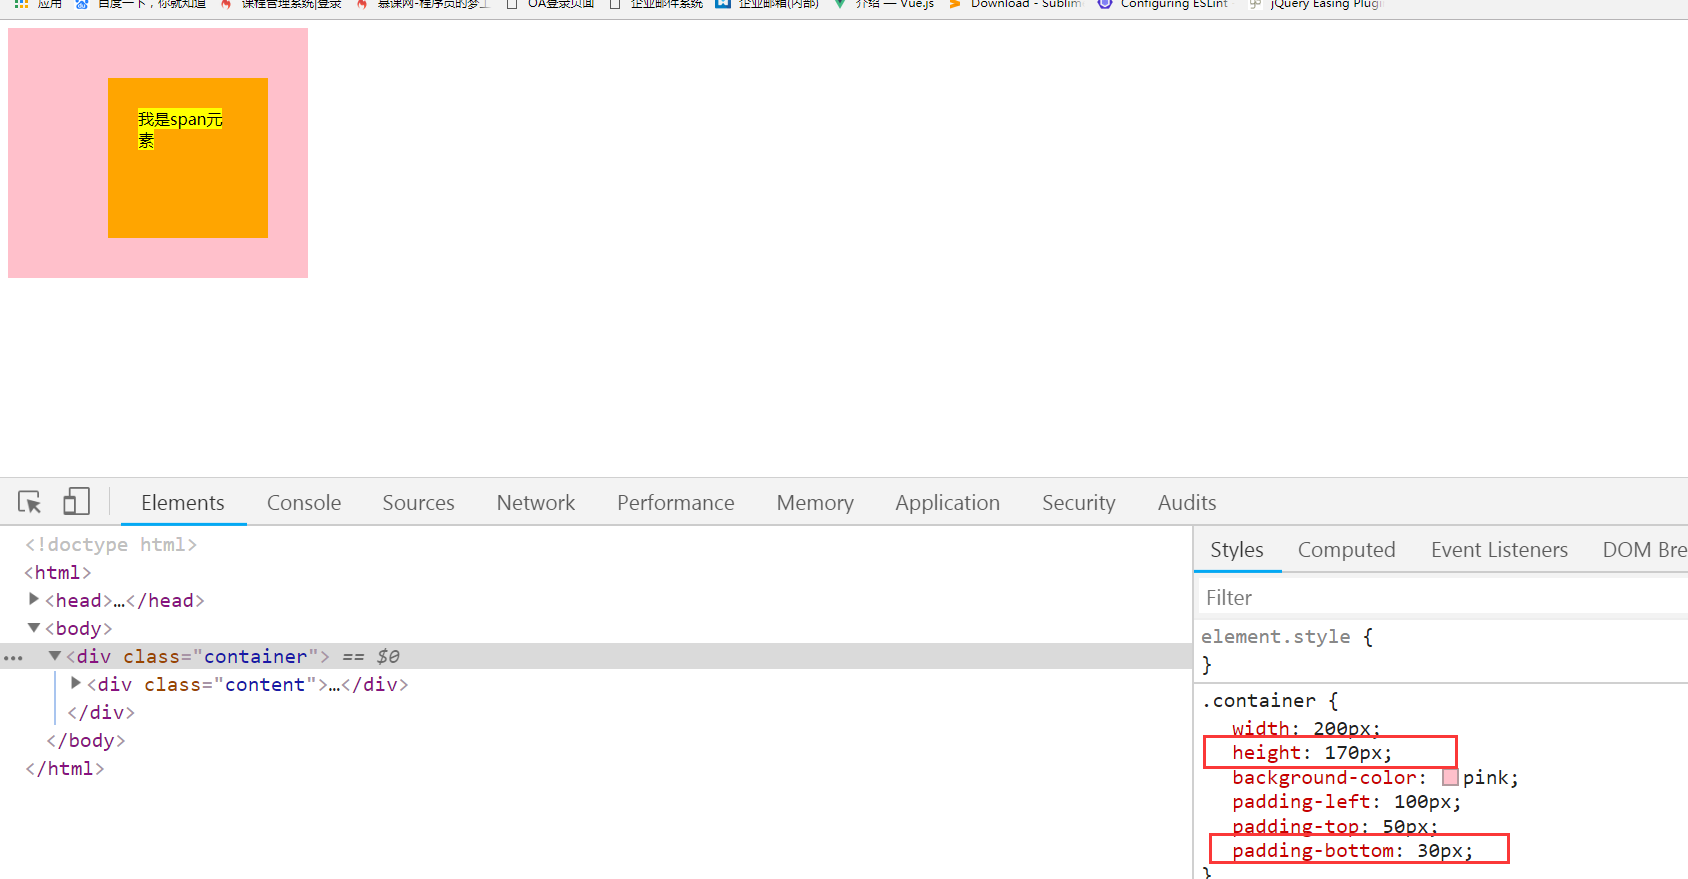This screenshot has width=1688, height=879.
Task: Activate the inspect element picker icon
Action: [x=30, y=502]
